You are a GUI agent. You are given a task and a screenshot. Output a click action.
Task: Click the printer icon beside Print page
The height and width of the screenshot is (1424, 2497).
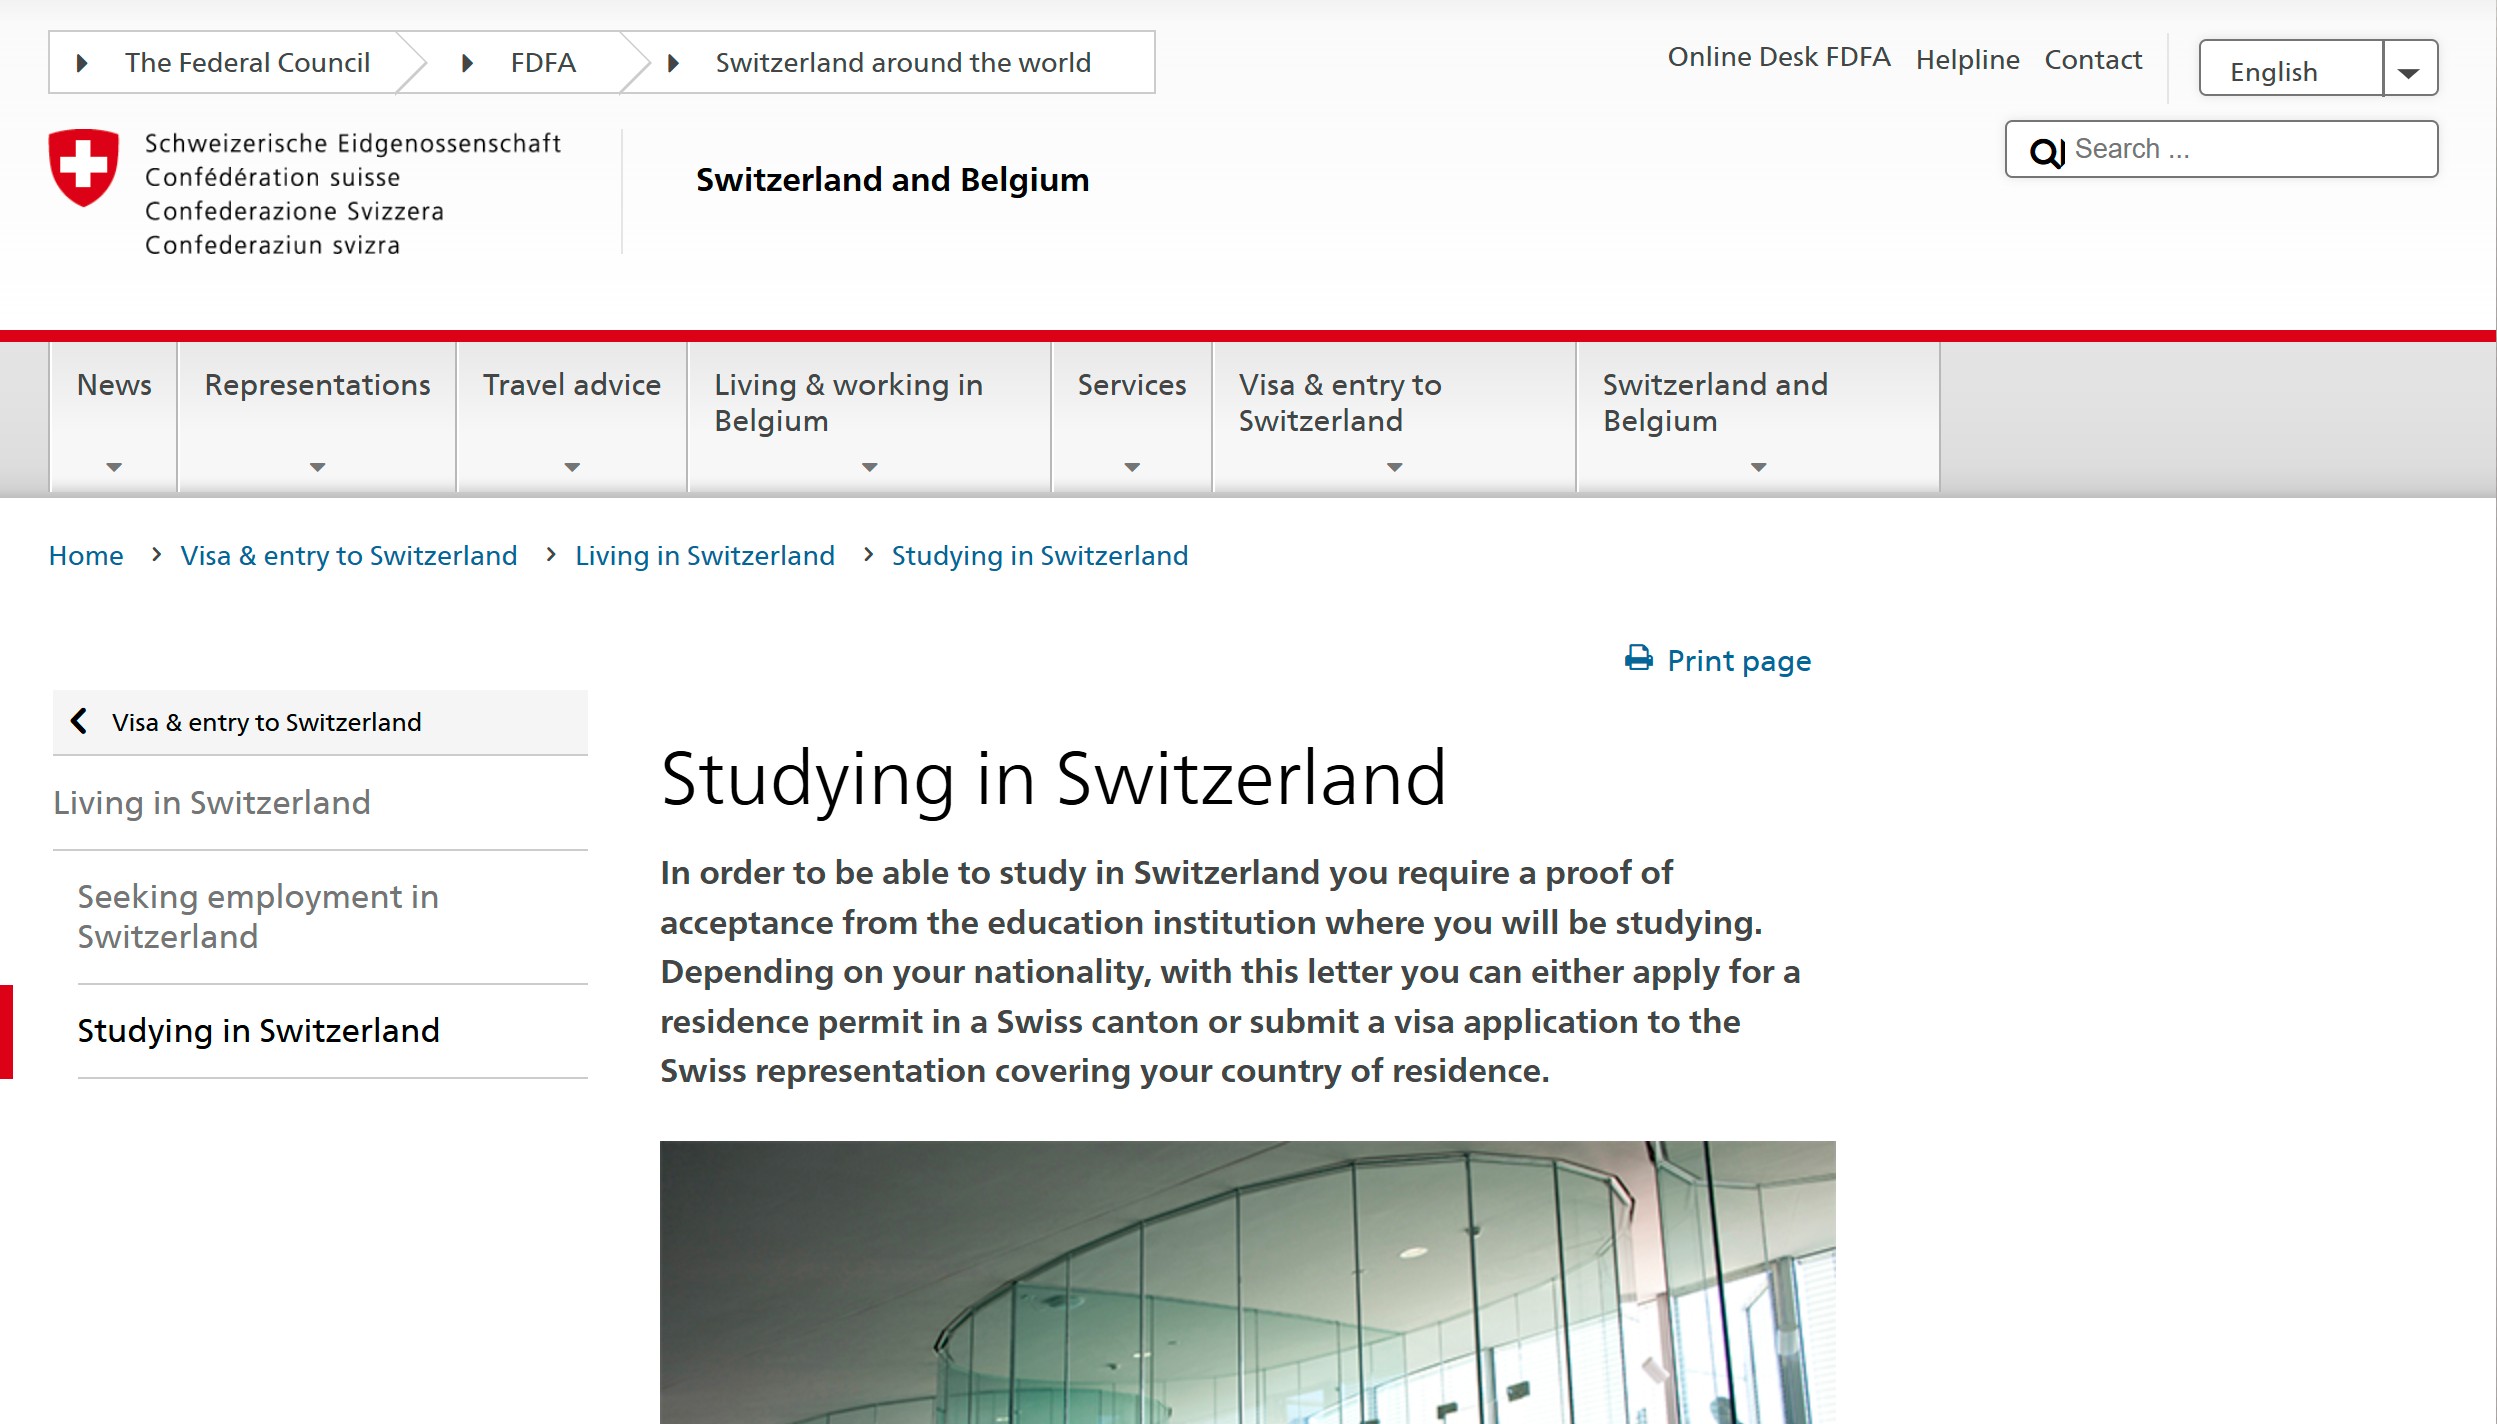(1638, 659)
